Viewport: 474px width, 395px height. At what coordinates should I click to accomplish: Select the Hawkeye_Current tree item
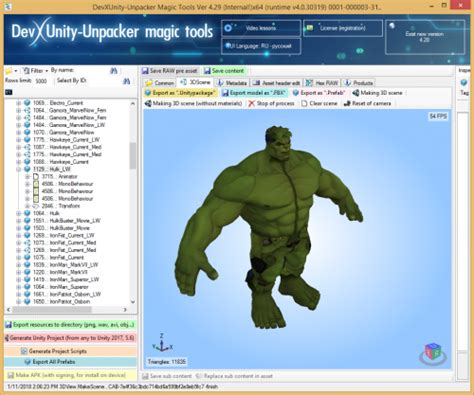coord(61,162)
